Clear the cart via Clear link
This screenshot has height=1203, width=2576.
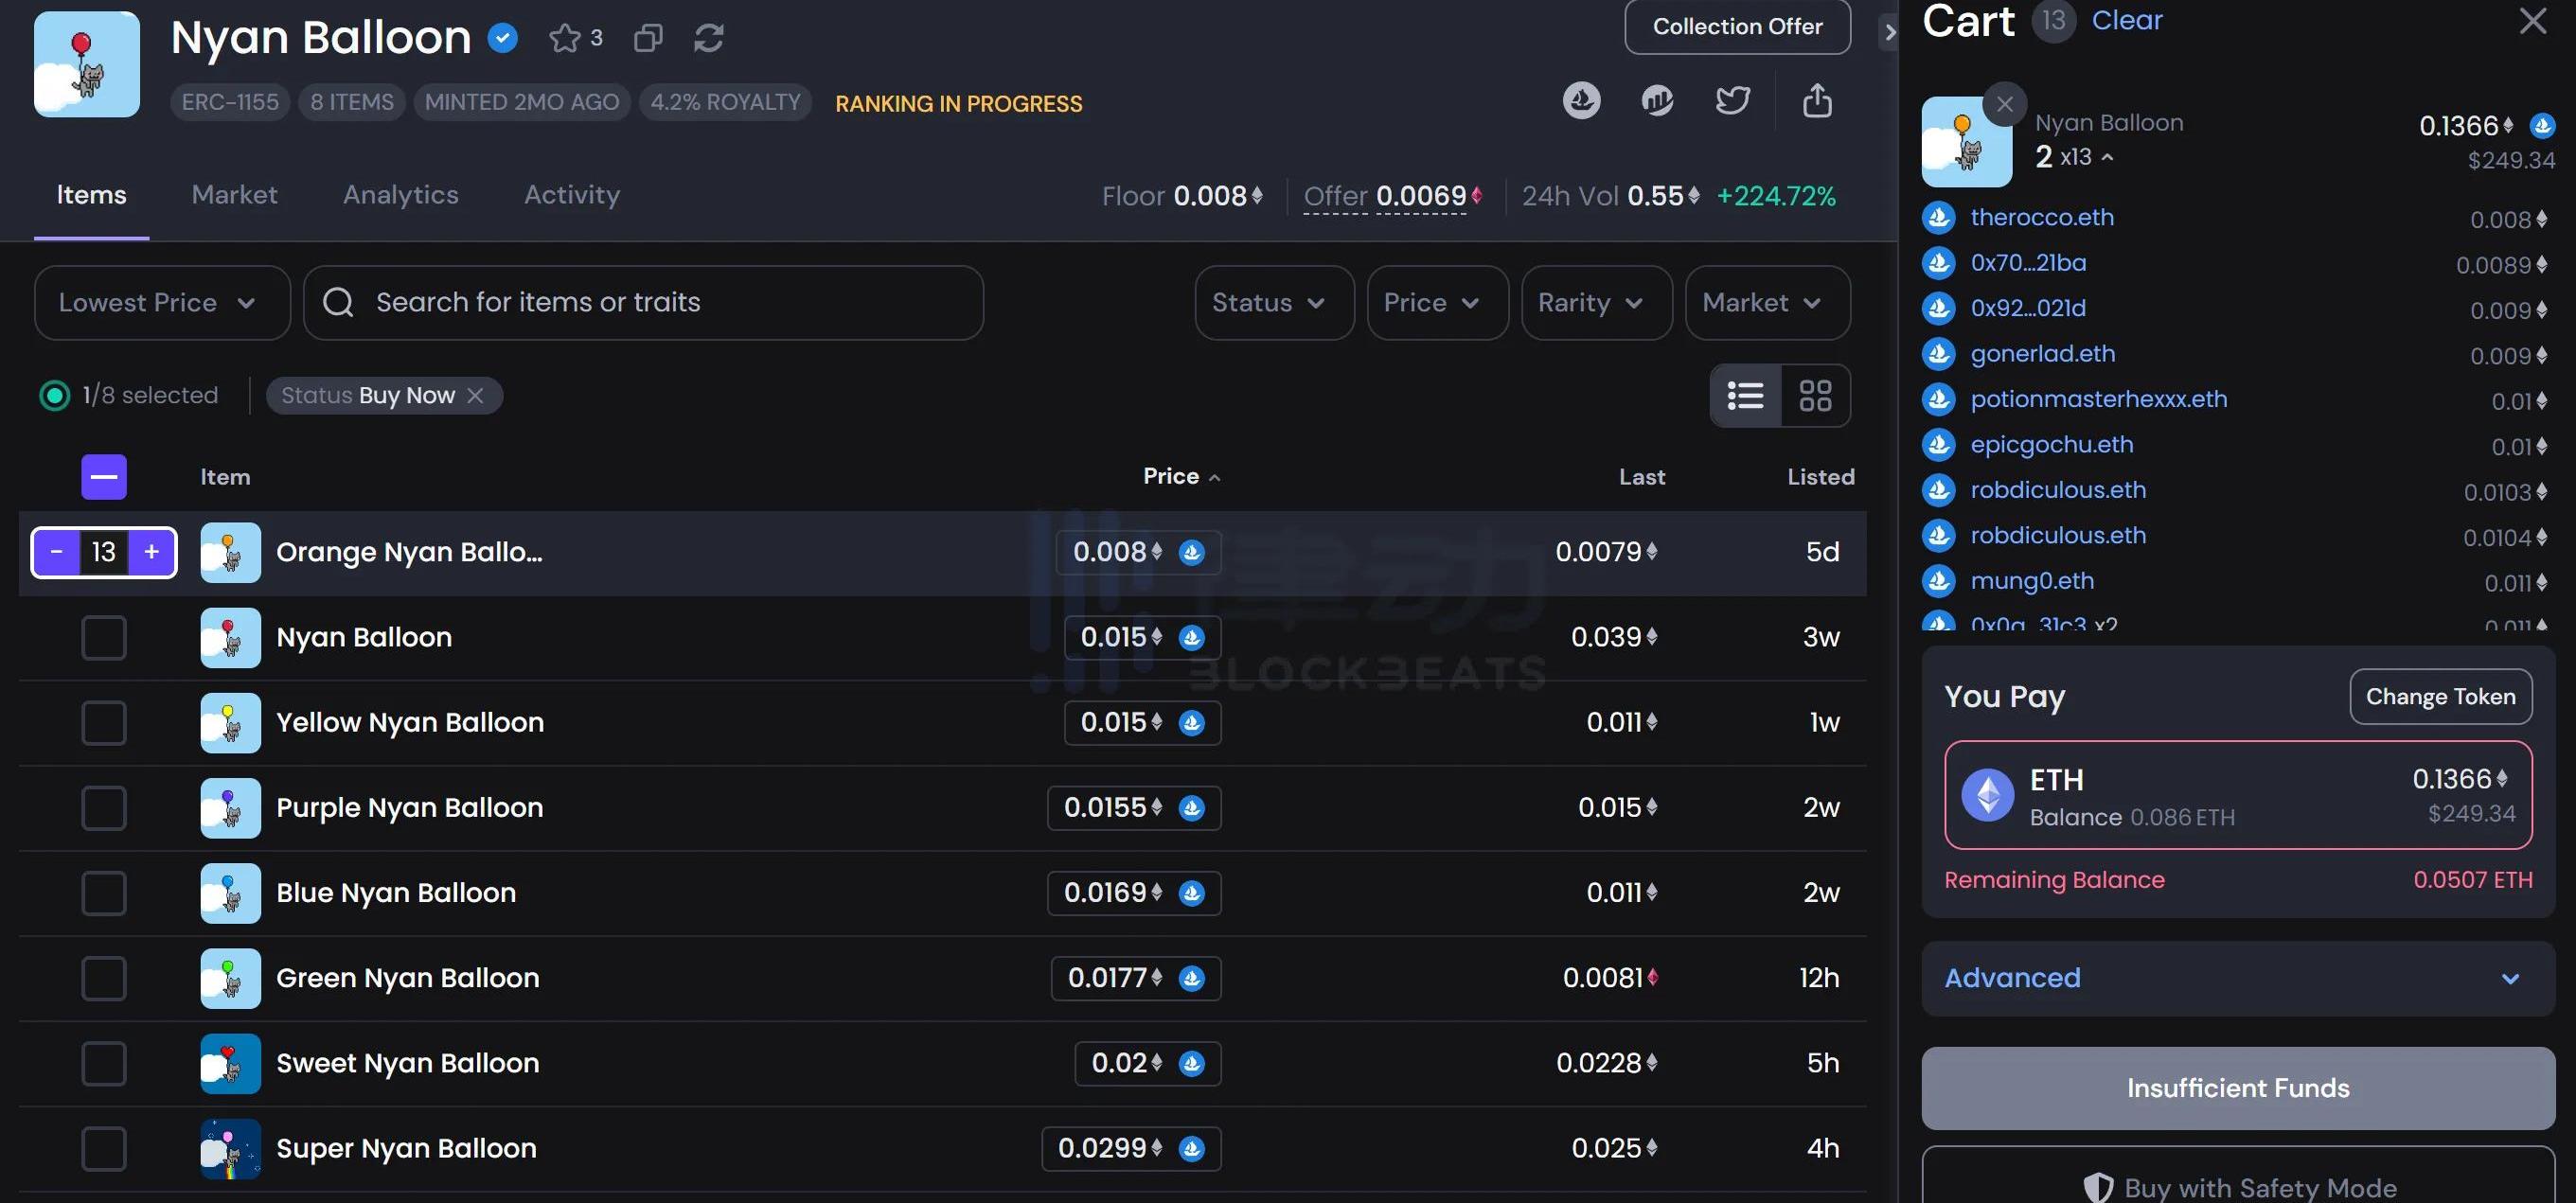click(2126, 20)
